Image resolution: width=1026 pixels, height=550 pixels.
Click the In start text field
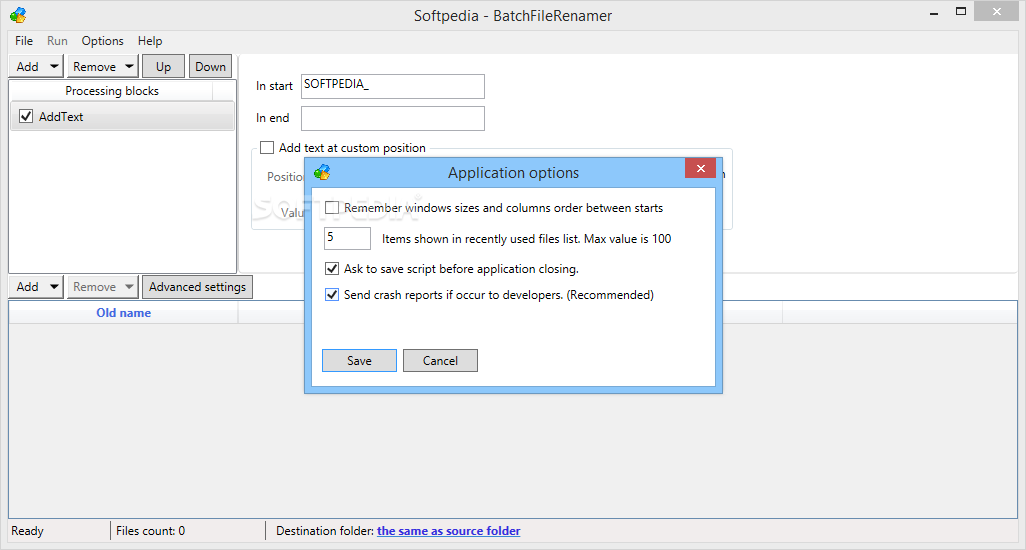pyautogui.click(x=393, y=86)
